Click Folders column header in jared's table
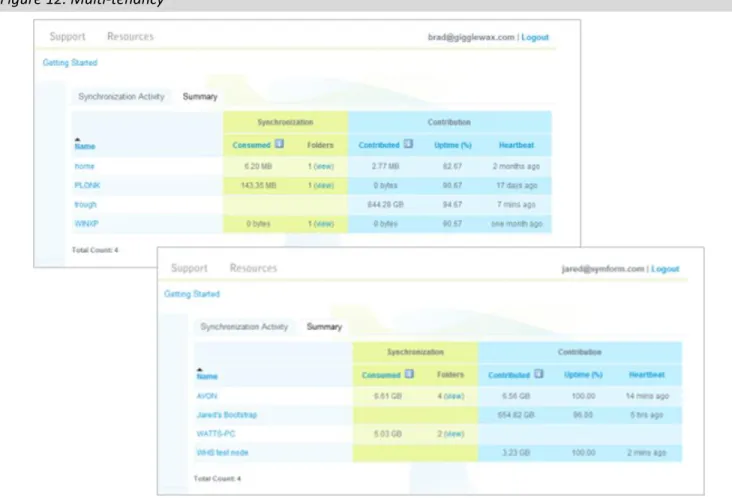Screen dimensions: 732x498 450,375
